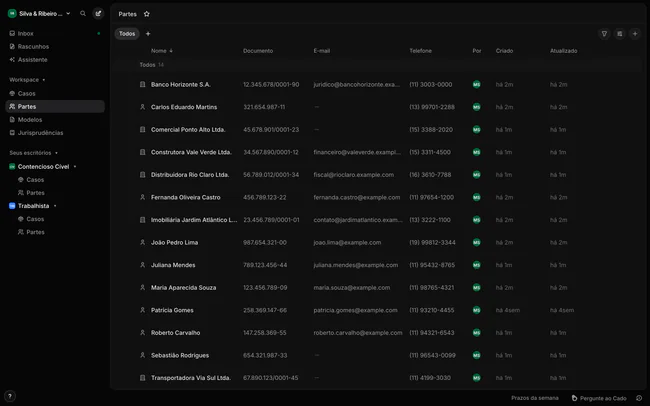Viewport: 650px width, 406px height.
Task: Open the Imobiliária Jardim Atlântico row
Action: coord(377,220)
